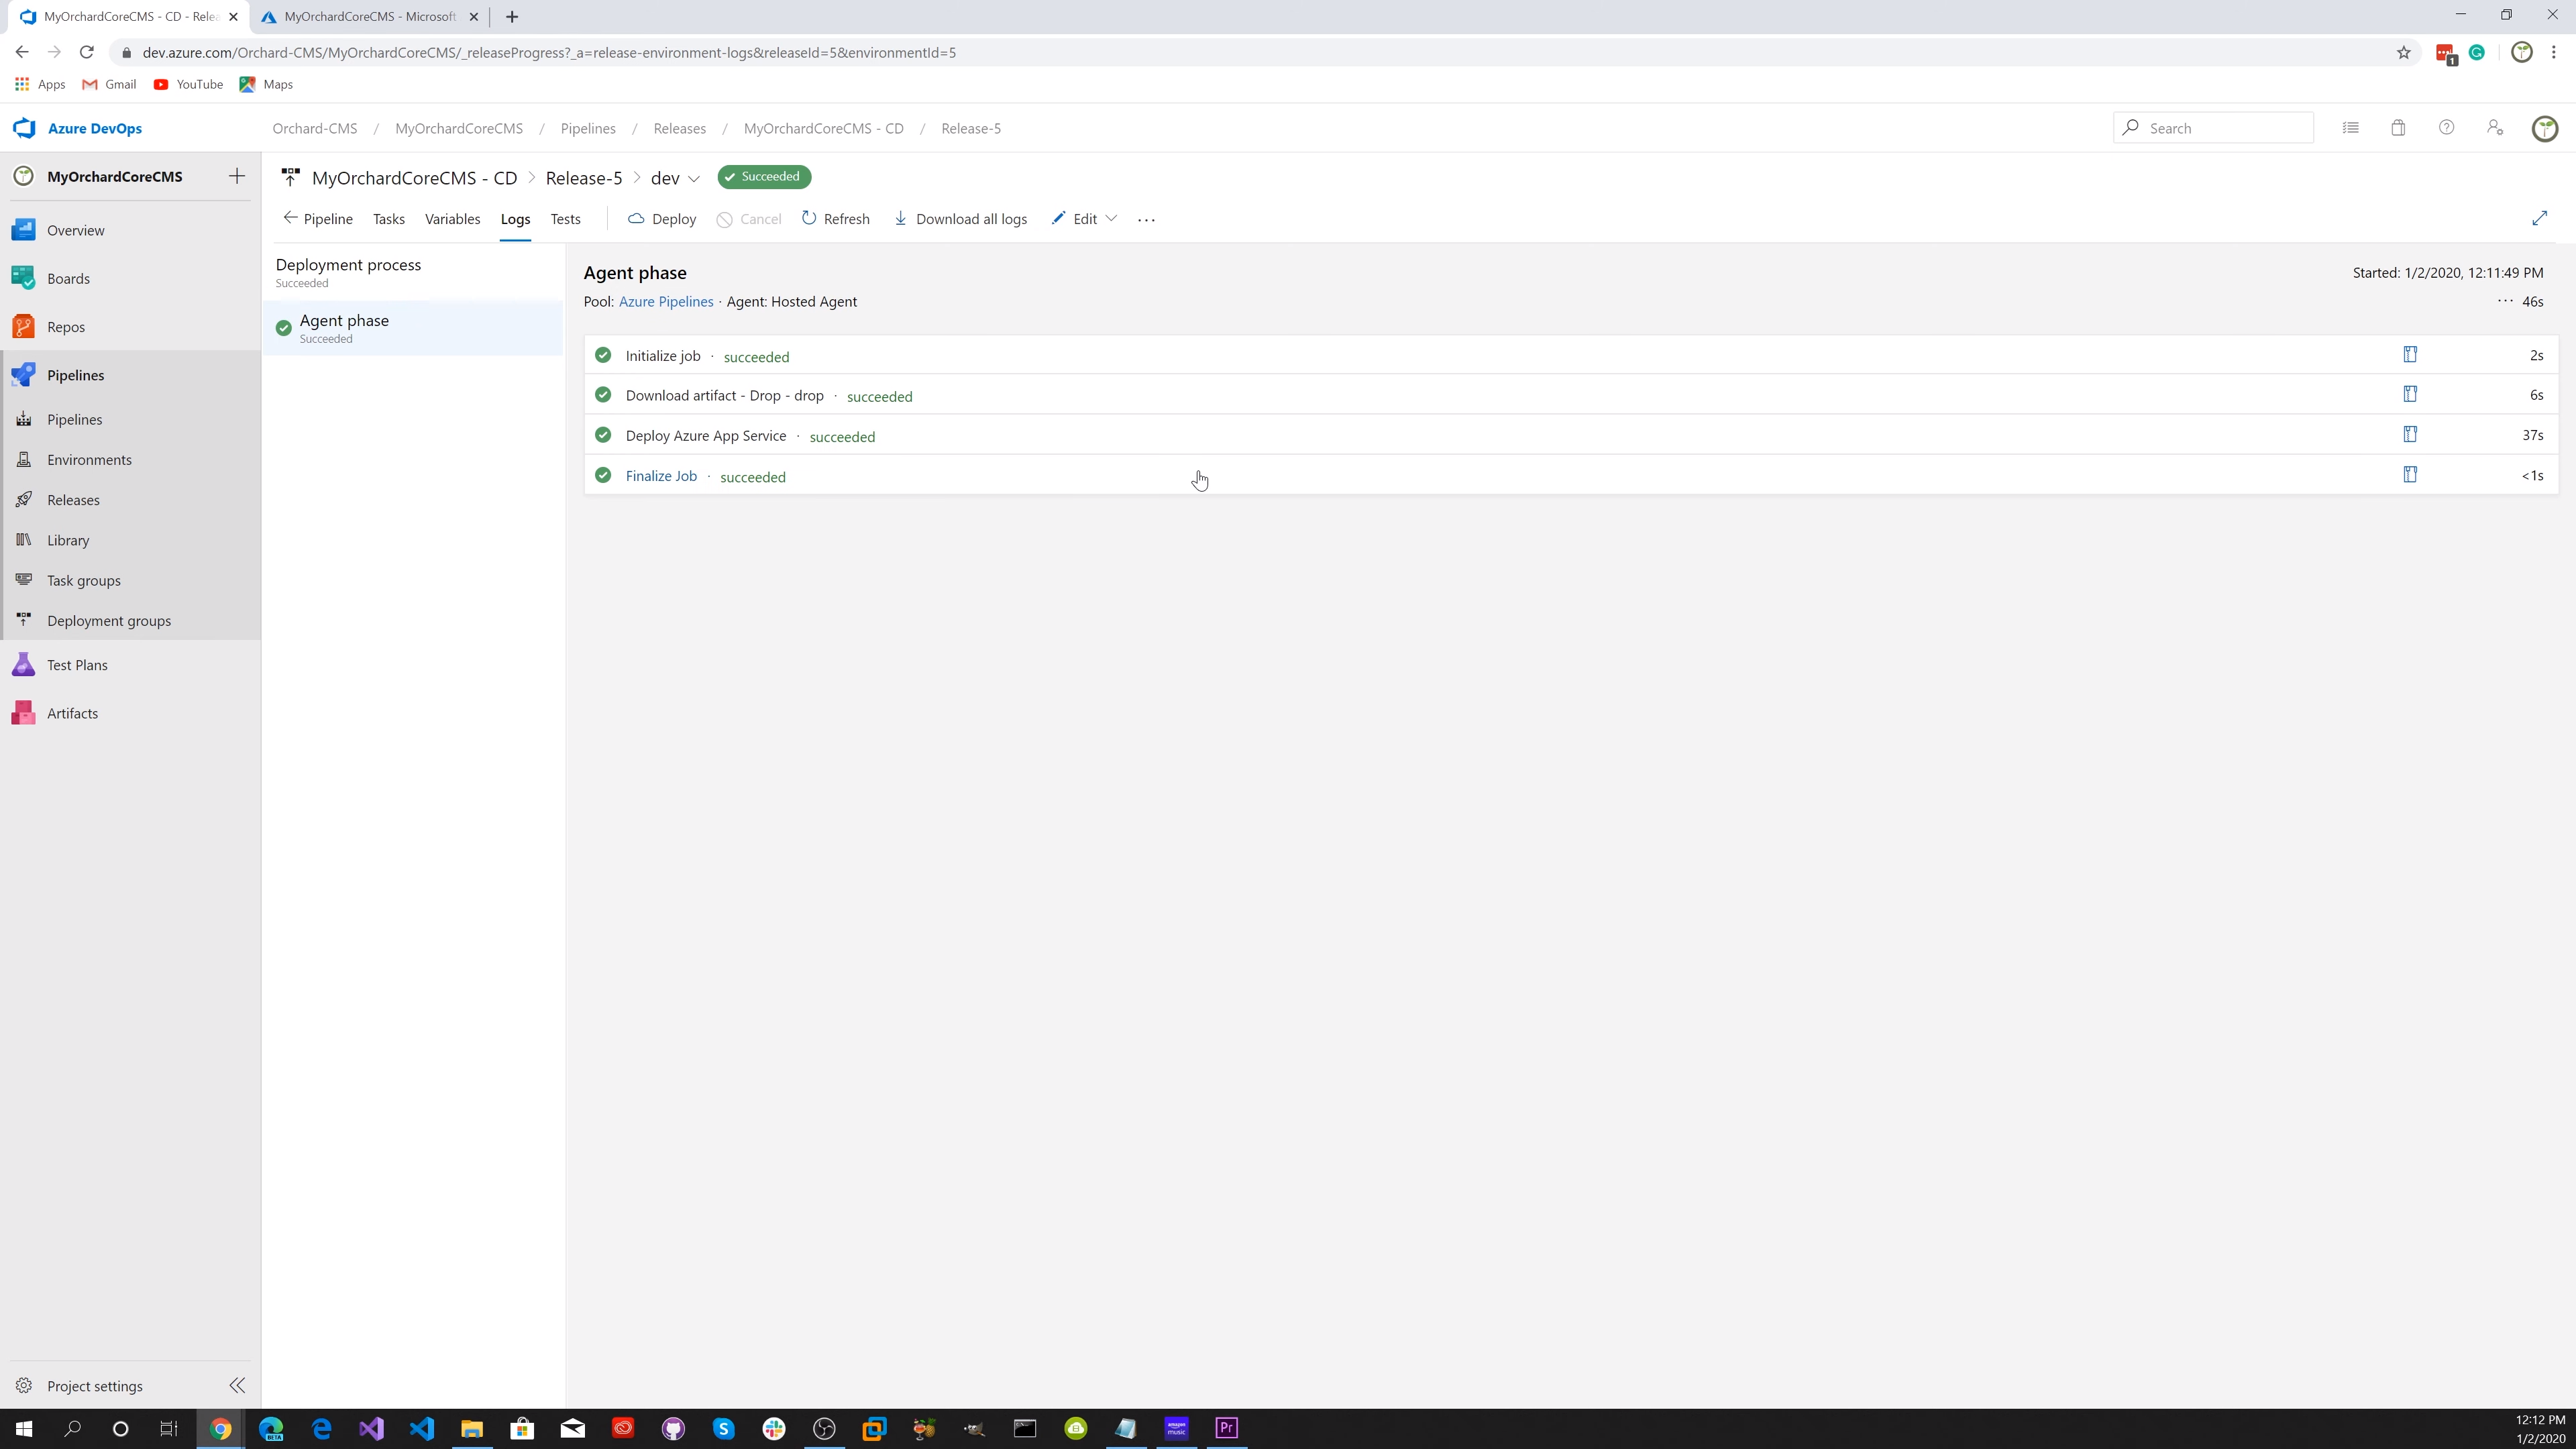Screen dimensions: 2576x1449
Task: Open Environments in the sidebar
Action: 89,460
